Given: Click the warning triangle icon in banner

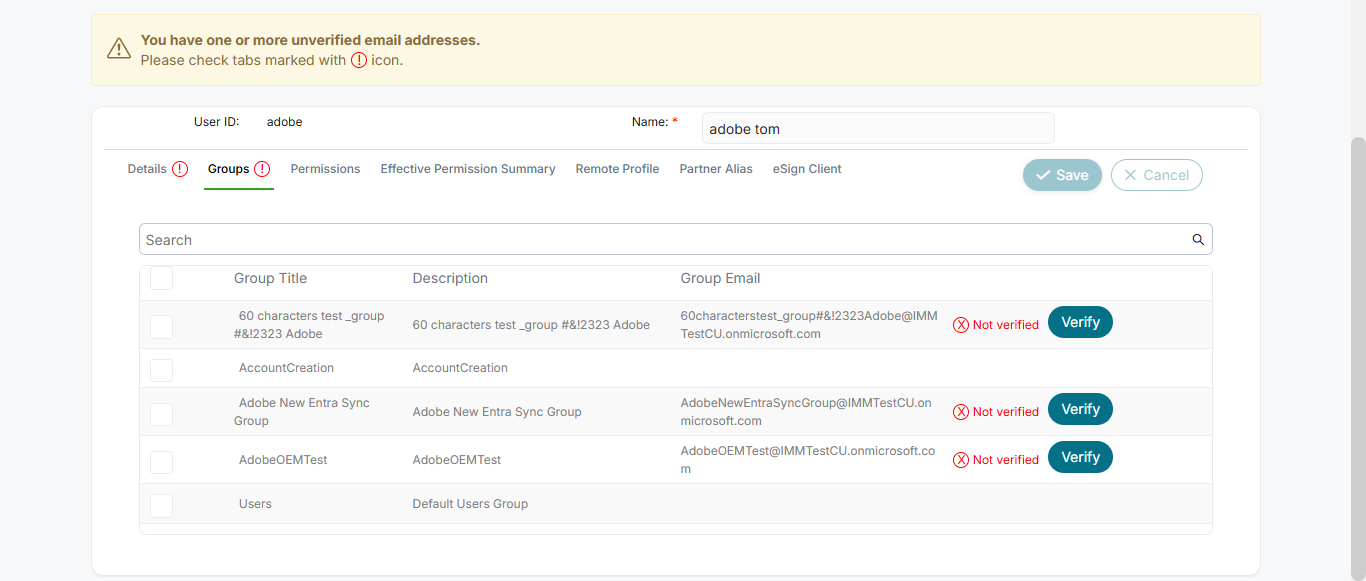Looking at the screenshot, I should tap(119, 48).
